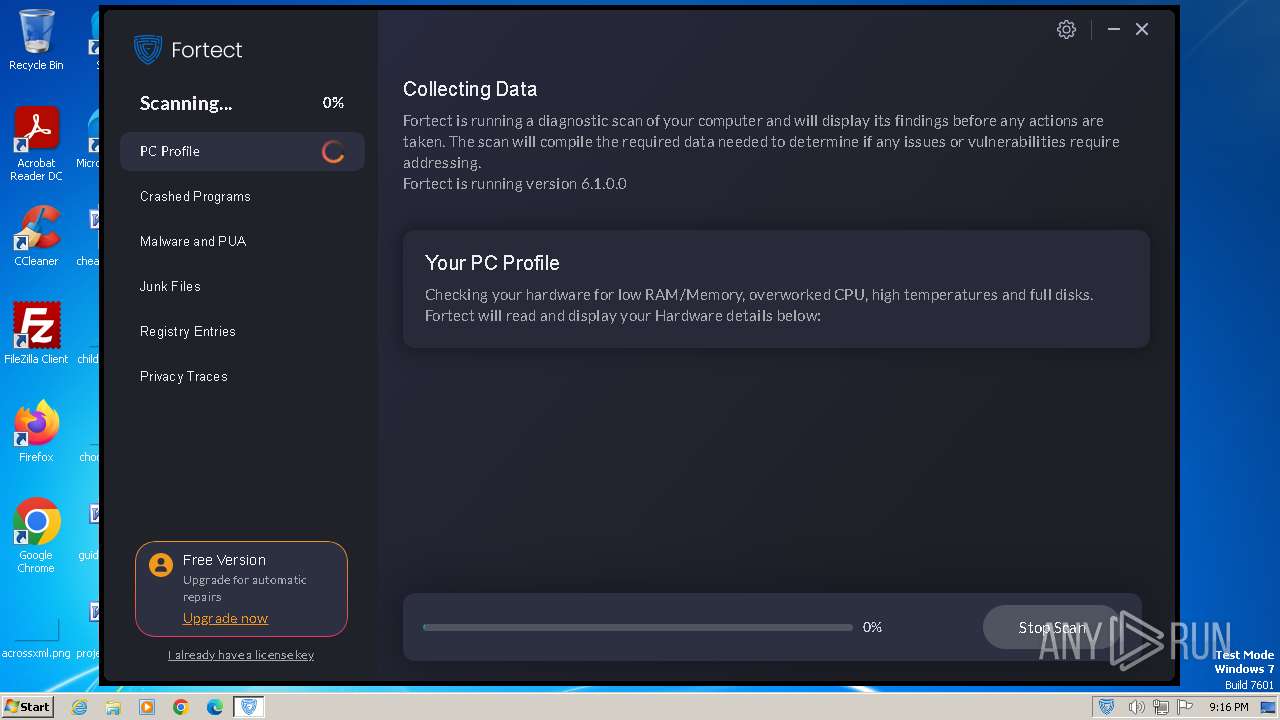The height and width of the screenshot is (720, 1280).
Task: Open the Windows Start menu
Action: (28, 707)
